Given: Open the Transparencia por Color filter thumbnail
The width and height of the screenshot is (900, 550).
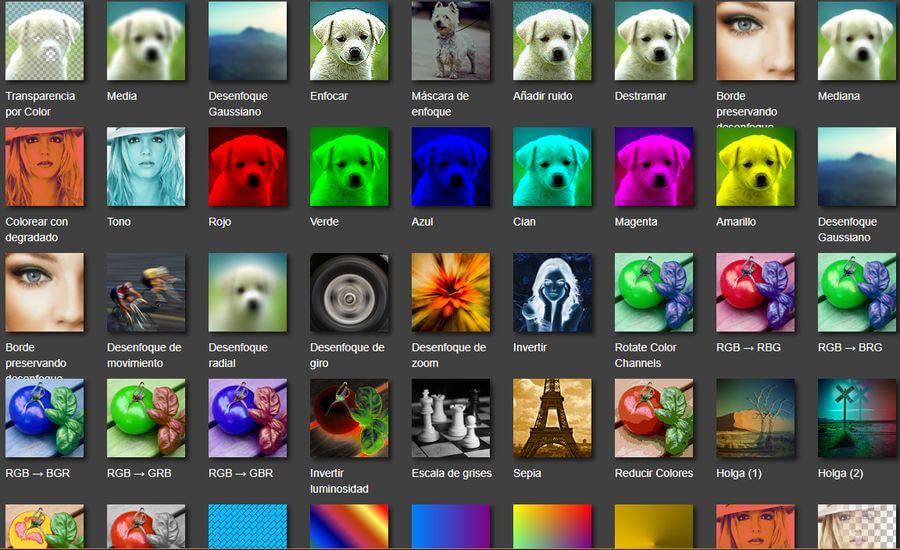Looking at the screenshot, I should [44, 41].
